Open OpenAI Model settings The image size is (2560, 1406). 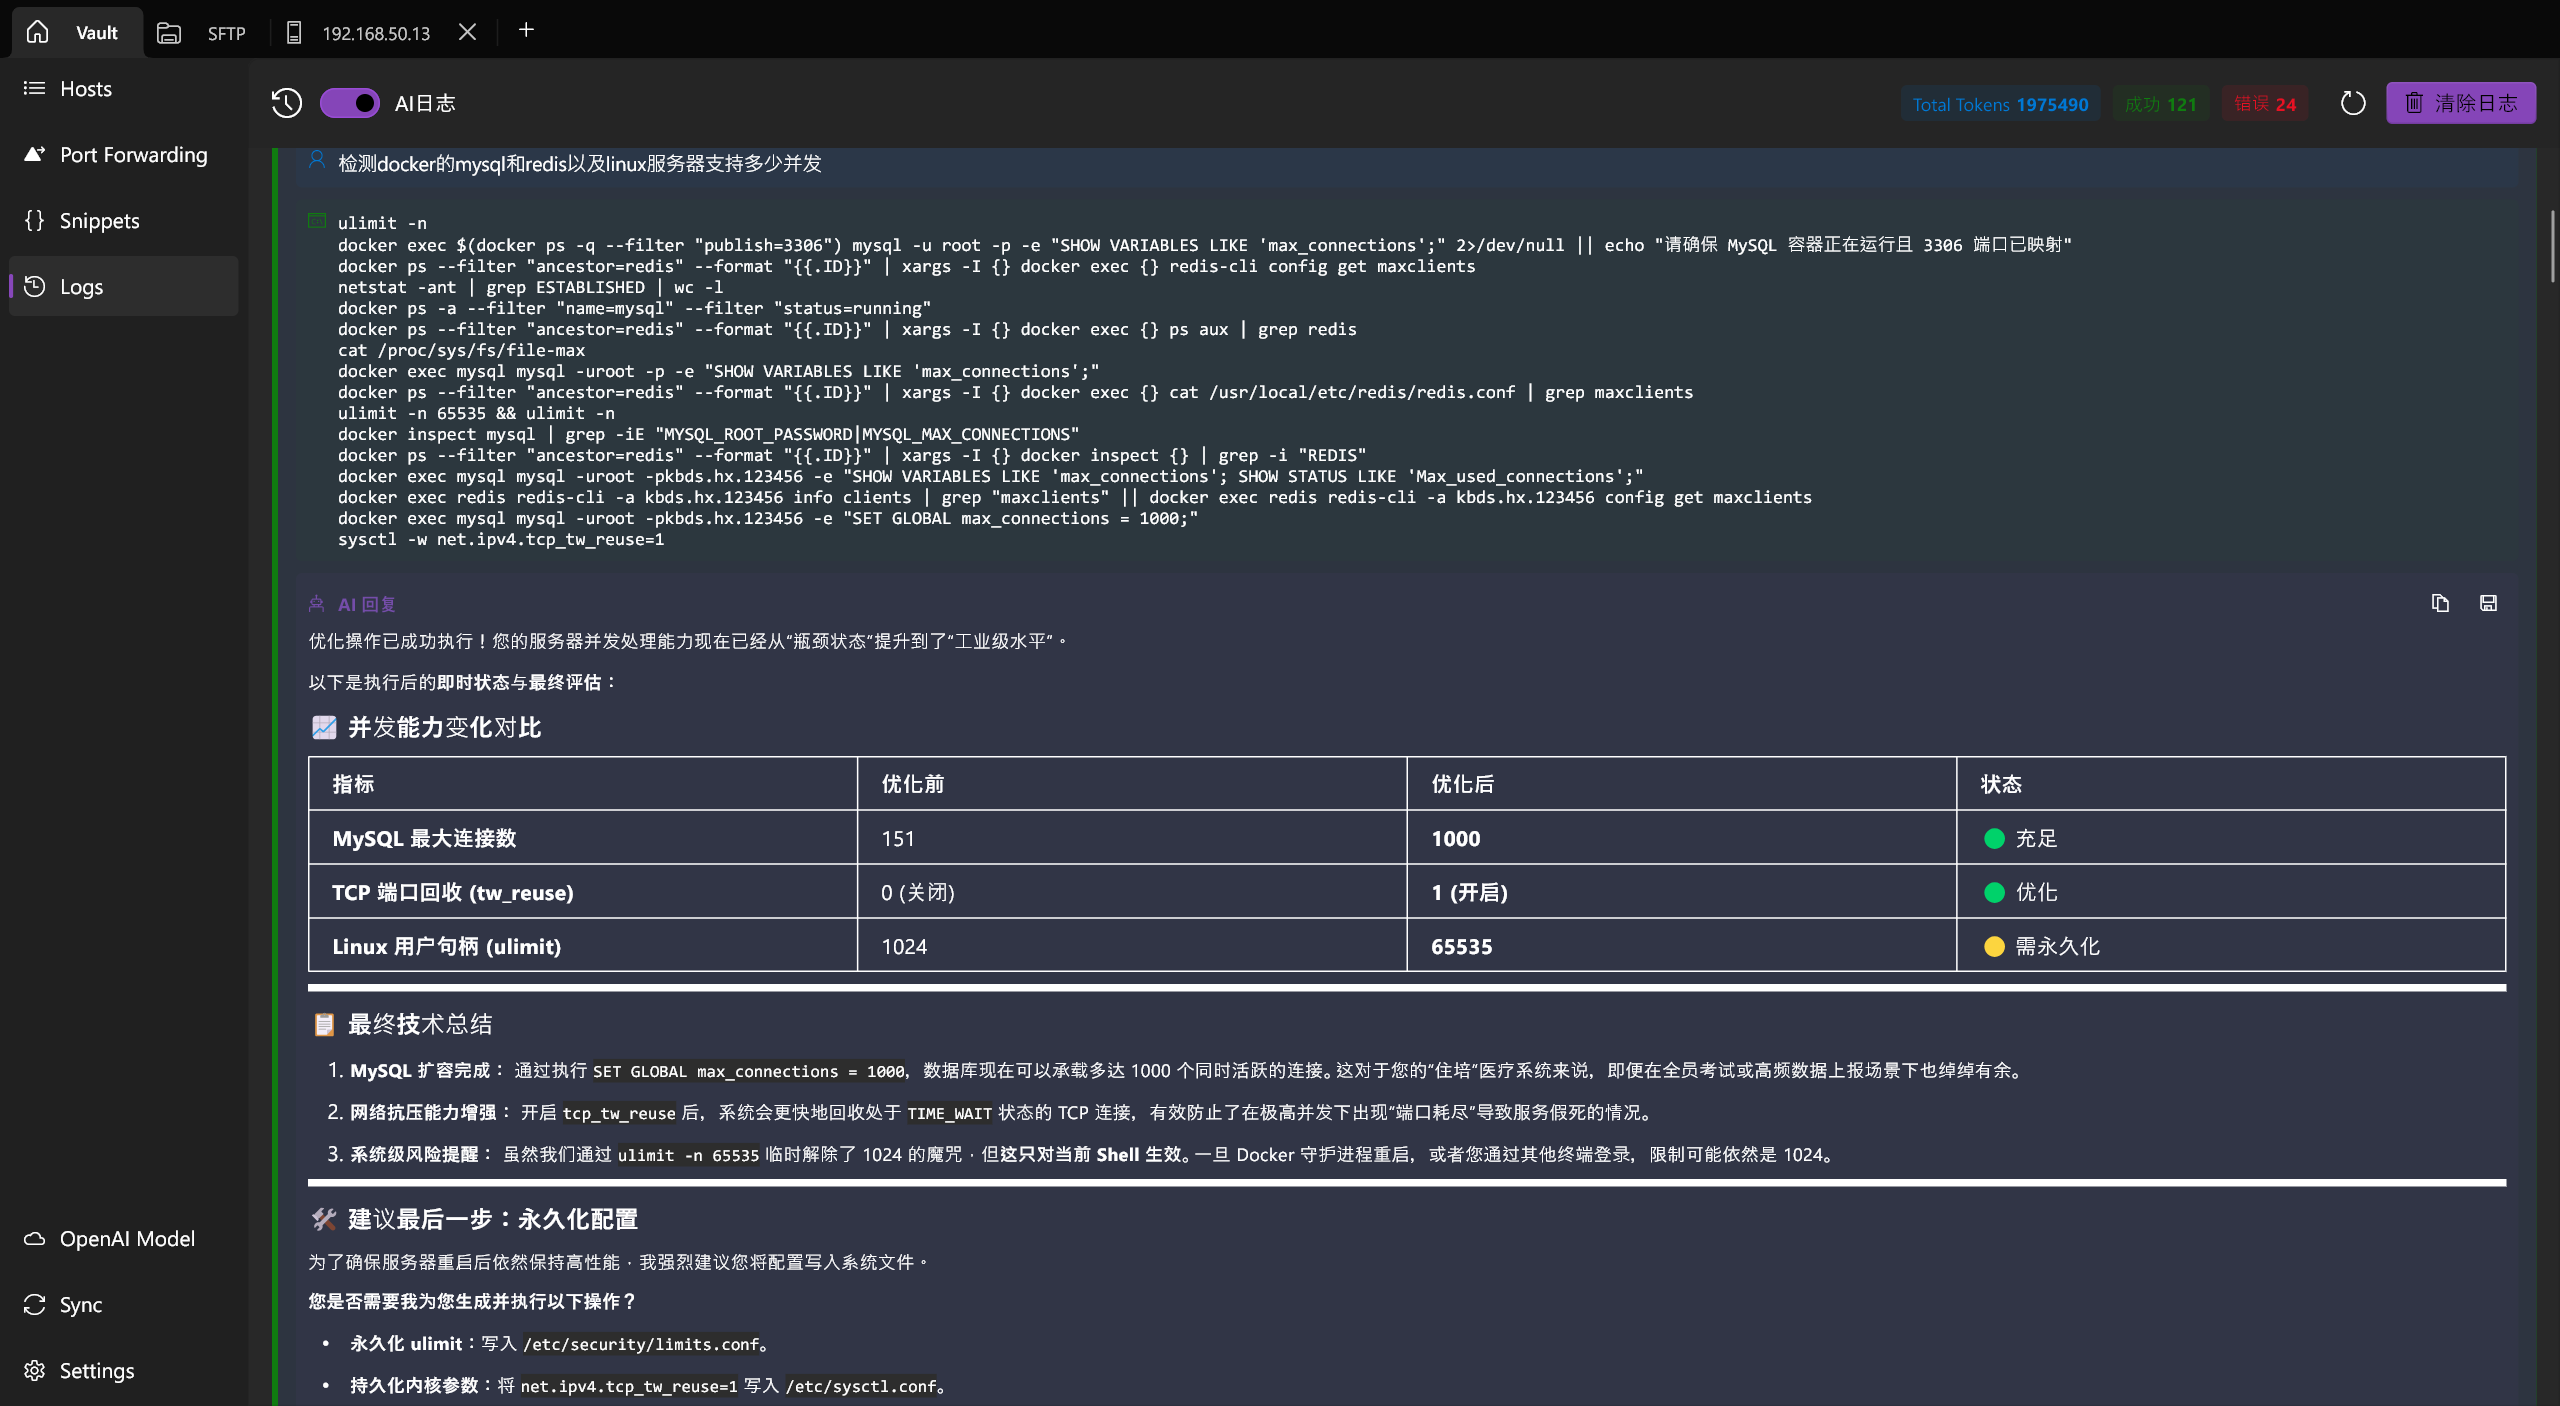pos(127,1239)
